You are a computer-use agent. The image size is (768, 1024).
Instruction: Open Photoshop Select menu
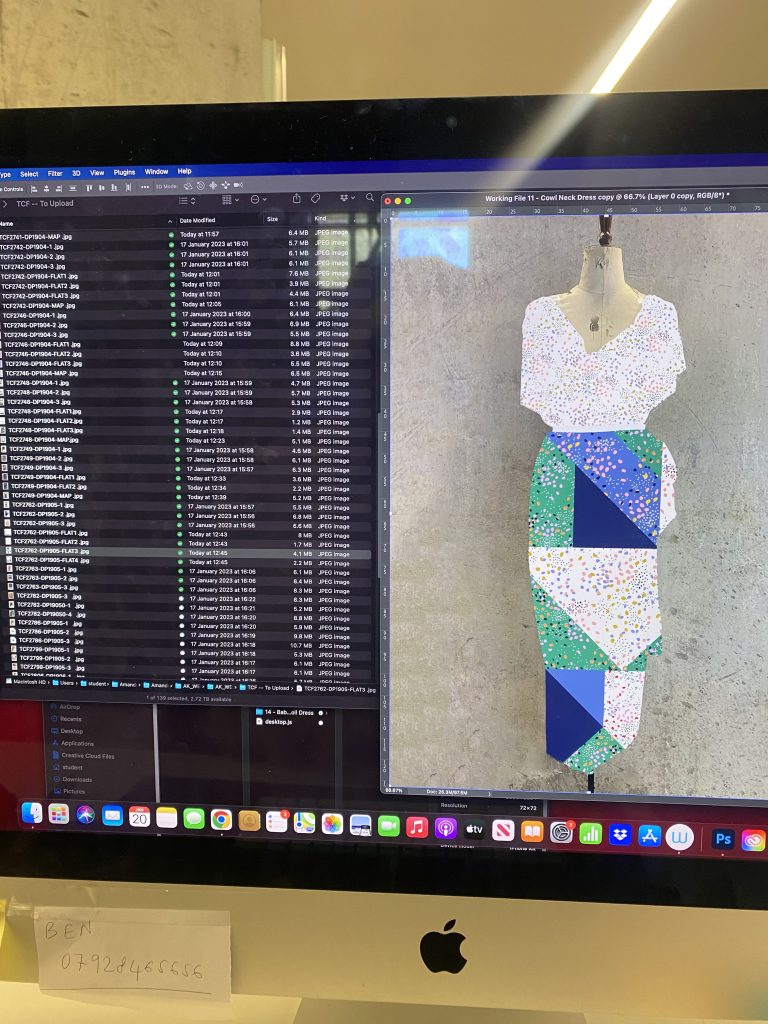(x=29, y=174)
